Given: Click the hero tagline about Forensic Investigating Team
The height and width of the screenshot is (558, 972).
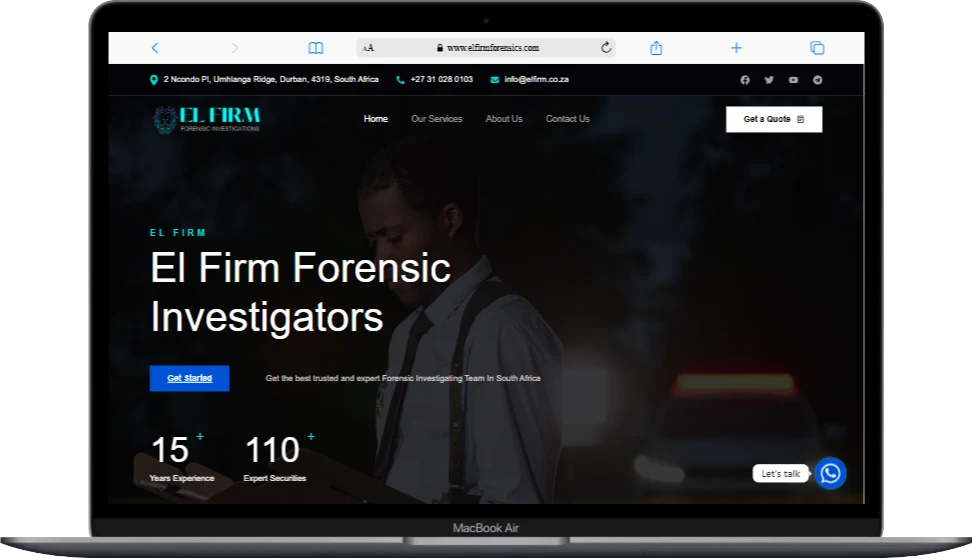Looking at the screenshot, I should [403, 378].
